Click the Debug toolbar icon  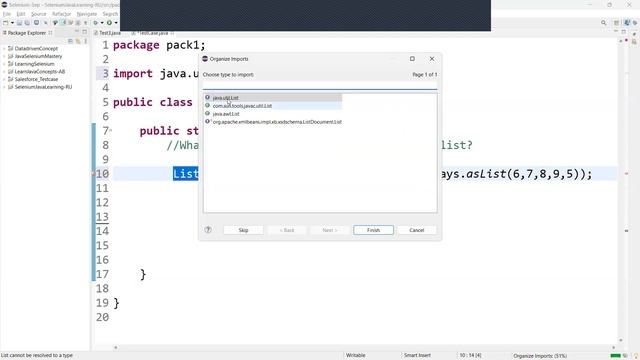pos(96,23)
